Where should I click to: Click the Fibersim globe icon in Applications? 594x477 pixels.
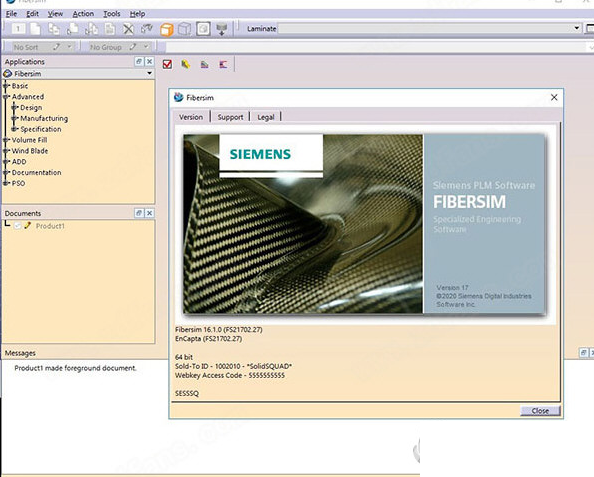coord(8,74)
